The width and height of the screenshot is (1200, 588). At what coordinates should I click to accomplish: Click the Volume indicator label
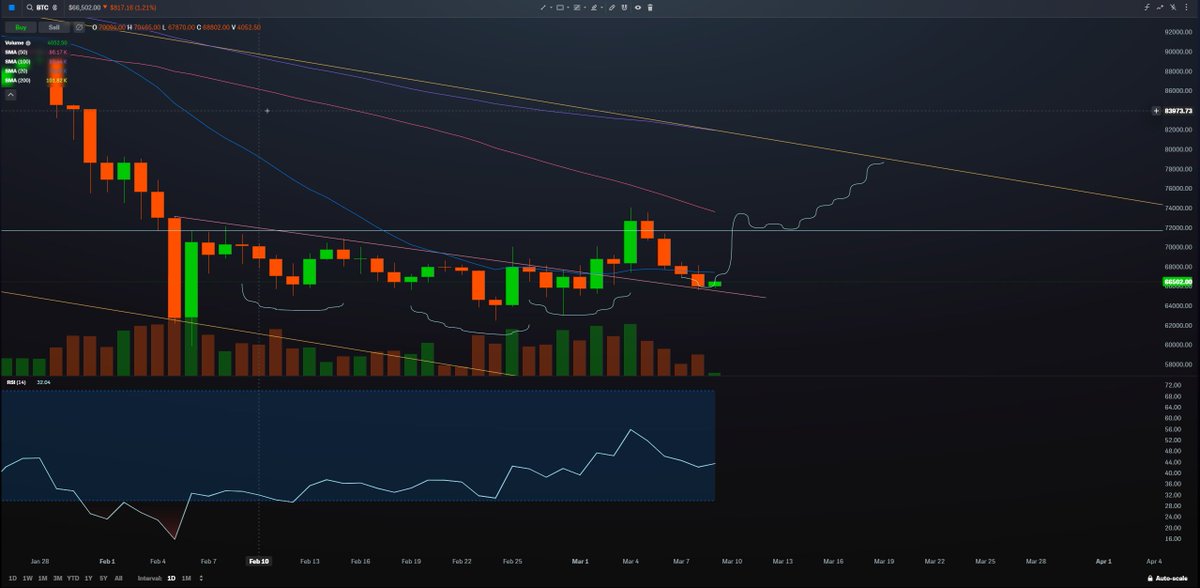click(14, 43)
